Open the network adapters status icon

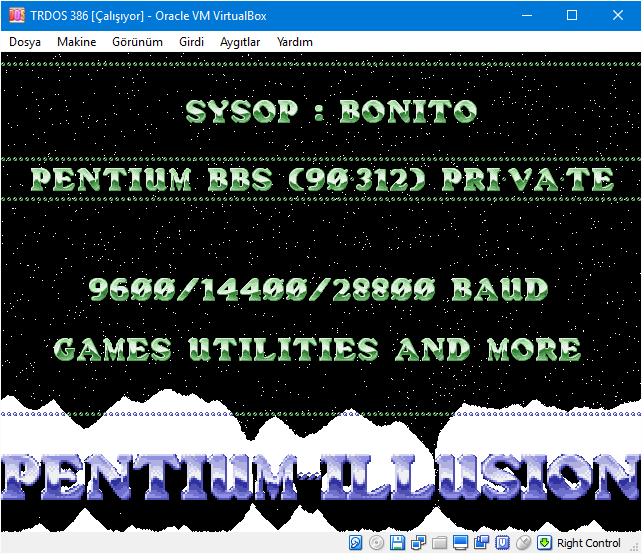pyautogui.click(x=418, y=543)
